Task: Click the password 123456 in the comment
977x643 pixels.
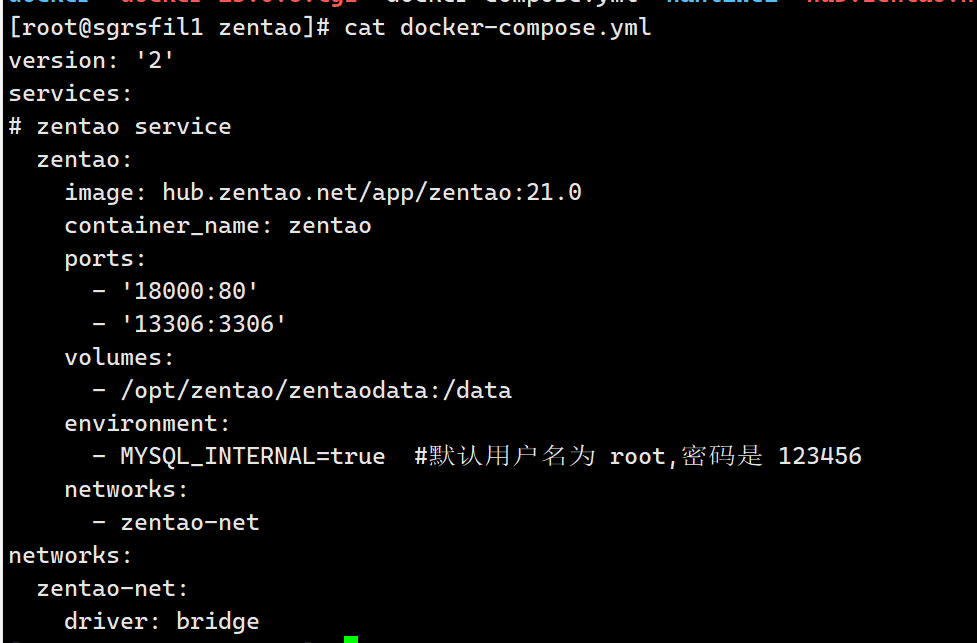Action: point(820,457)
